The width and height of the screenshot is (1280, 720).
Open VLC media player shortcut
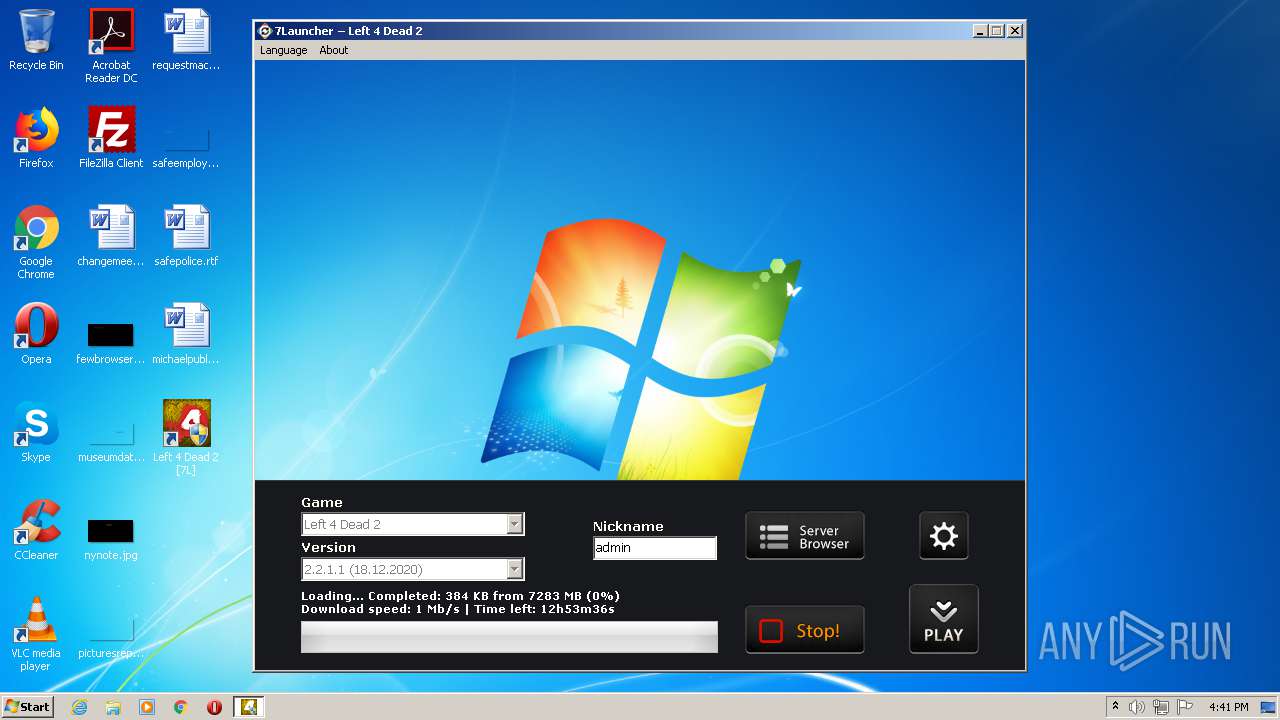coord(36,634)
